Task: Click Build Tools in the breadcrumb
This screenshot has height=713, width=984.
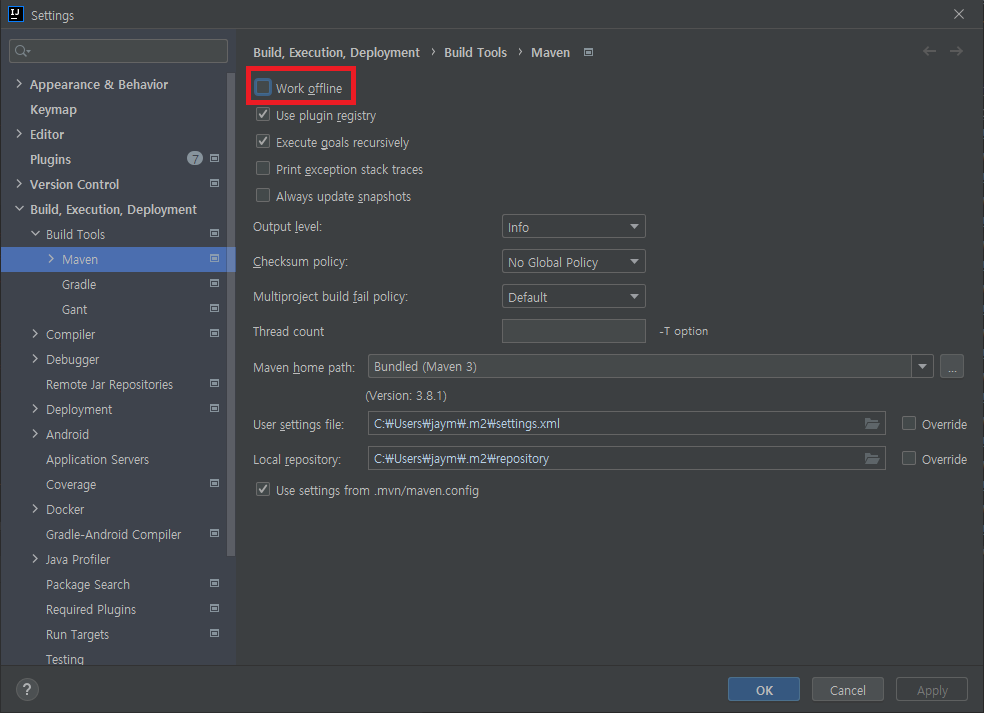Action: pos(476,53)
